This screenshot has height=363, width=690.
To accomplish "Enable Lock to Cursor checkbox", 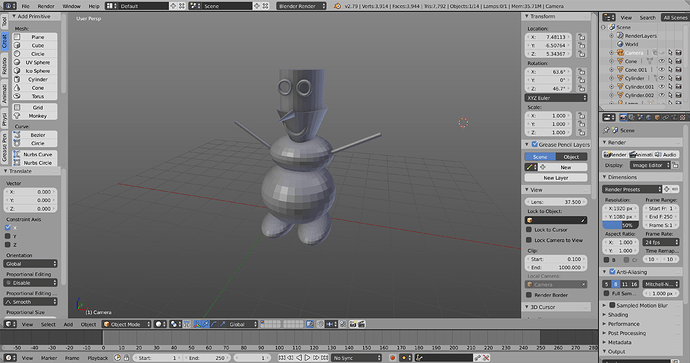I will (529, 230).
